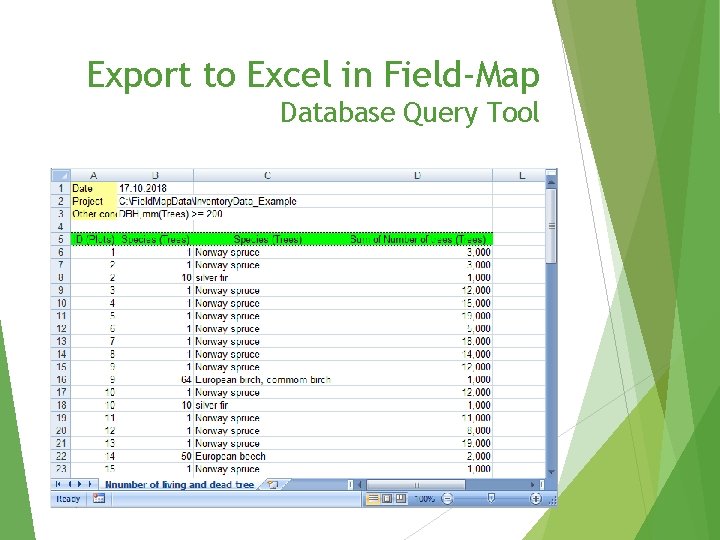This screenshot has width=720, height=540.
Task: Select the 'Project' cell
Action: point(94,201)
